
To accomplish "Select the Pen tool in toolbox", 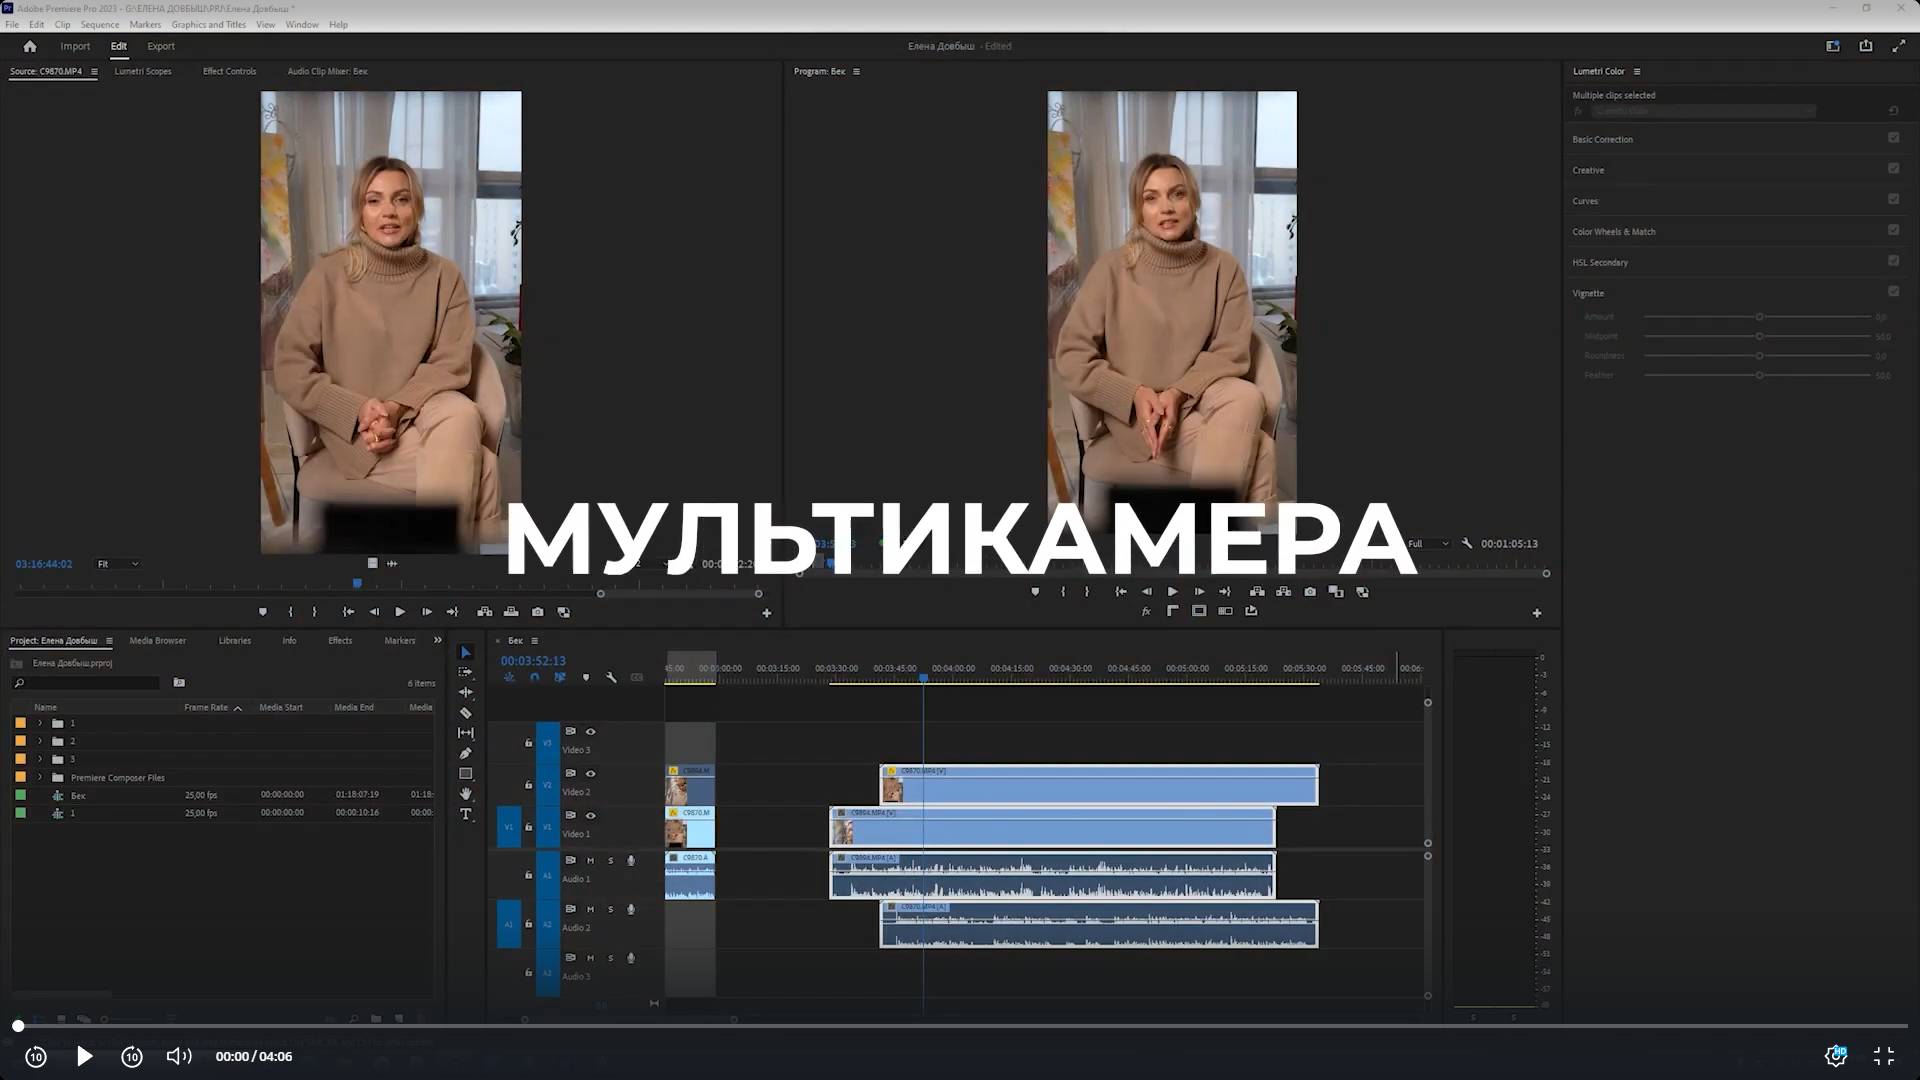I will 465,753.
